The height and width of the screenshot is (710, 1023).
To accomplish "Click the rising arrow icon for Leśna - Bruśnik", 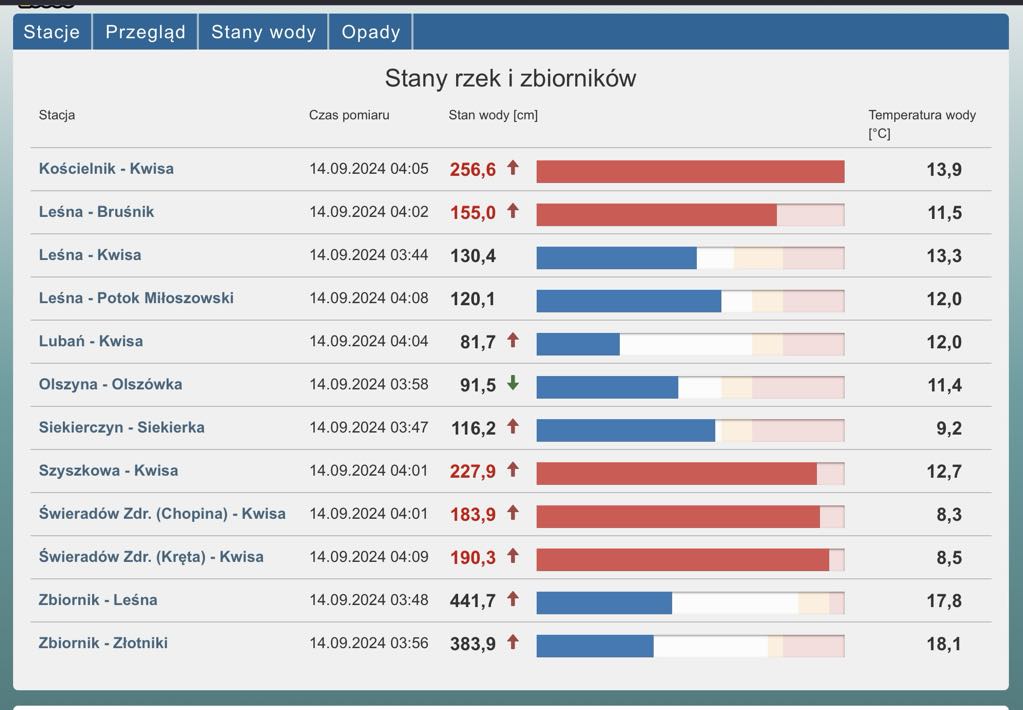I will (513, 211).
